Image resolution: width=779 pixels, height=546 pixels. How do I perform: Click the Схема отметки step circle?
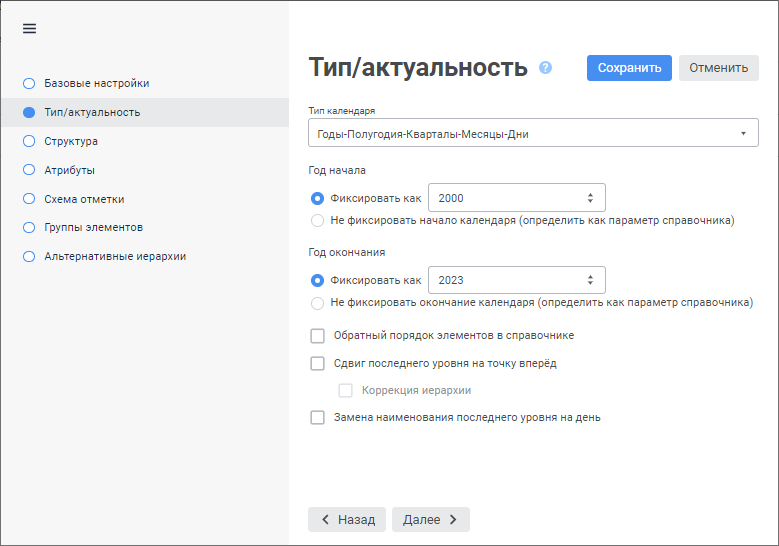pyautogui.click(x=29, y=199)
